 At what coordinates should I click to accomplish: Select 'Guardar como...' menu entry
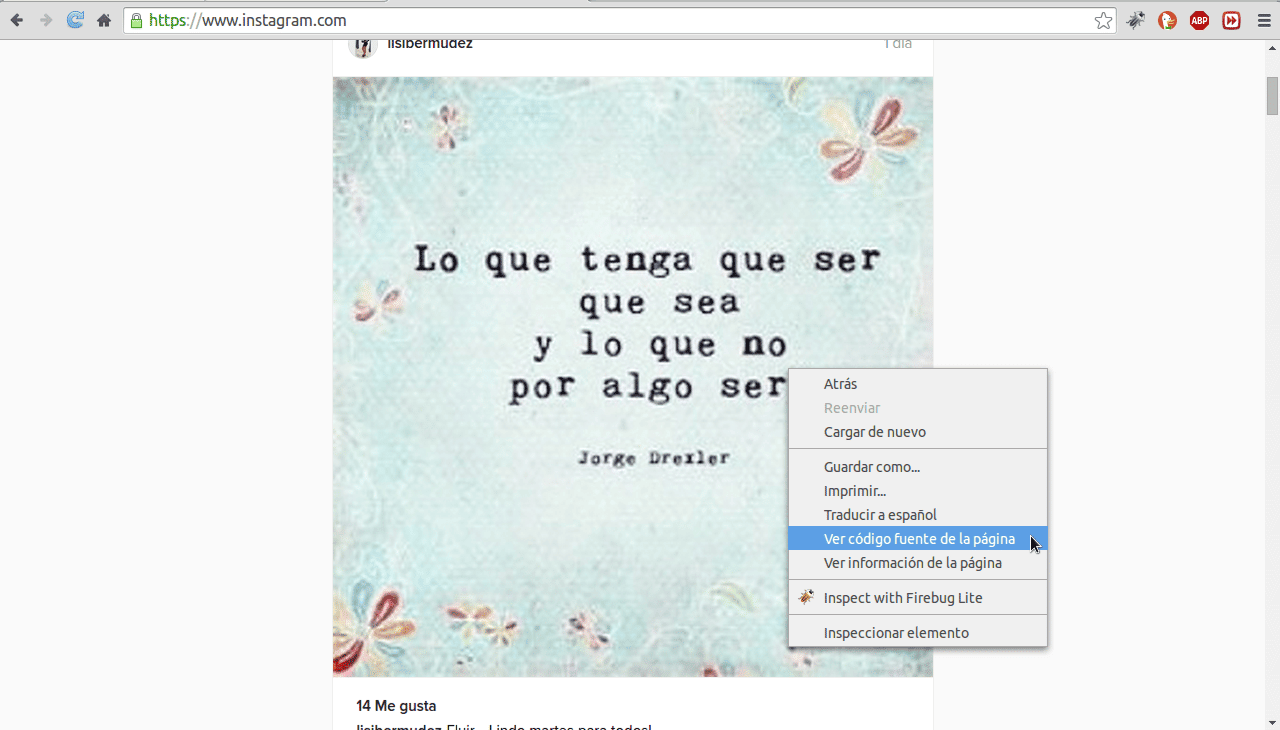click(x=871, y=467)
